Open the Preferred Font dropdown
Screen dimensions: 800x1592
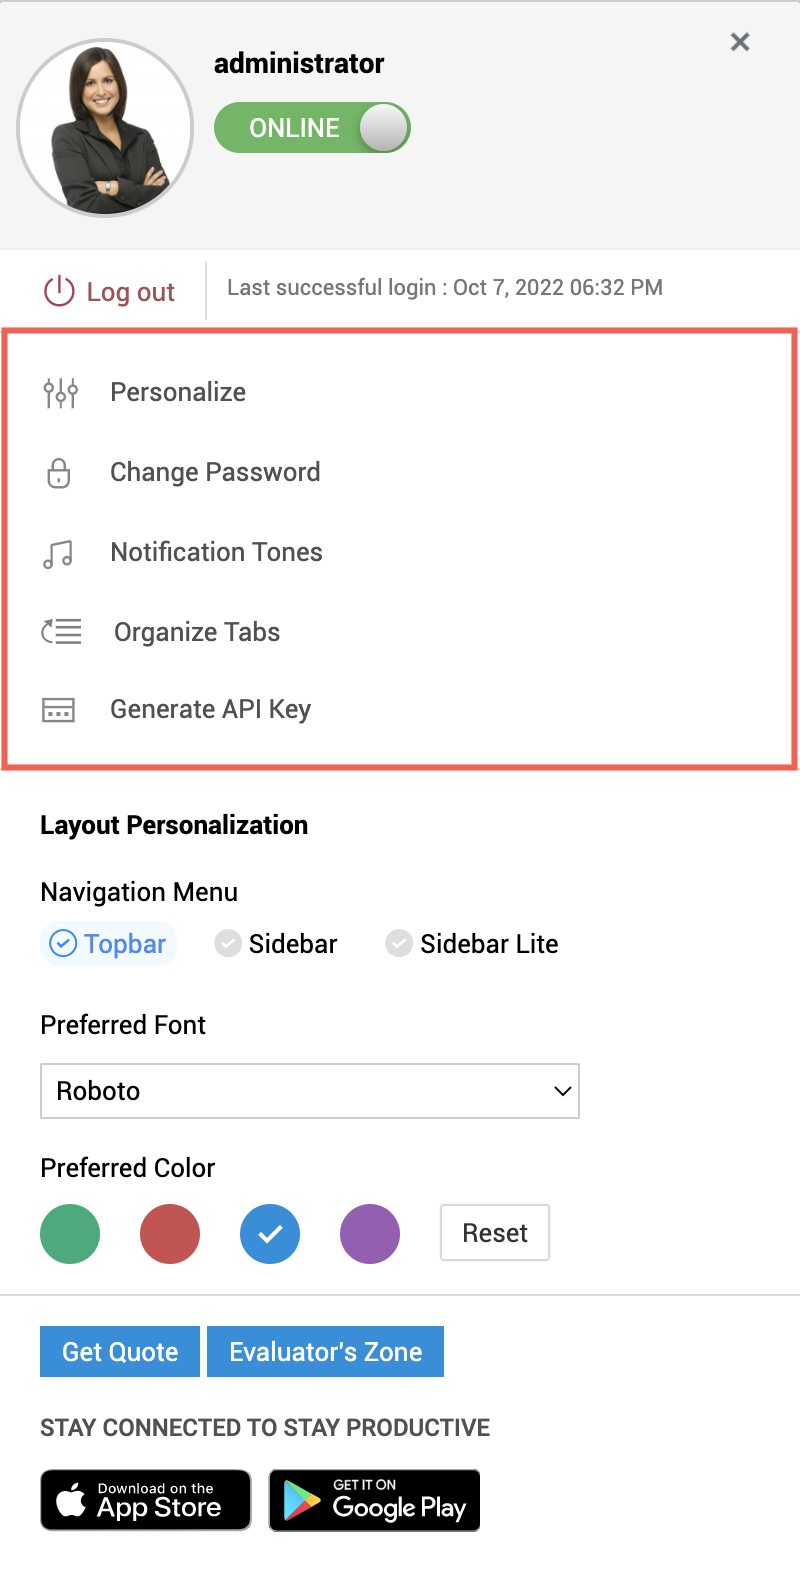(x=310, y=1091)
